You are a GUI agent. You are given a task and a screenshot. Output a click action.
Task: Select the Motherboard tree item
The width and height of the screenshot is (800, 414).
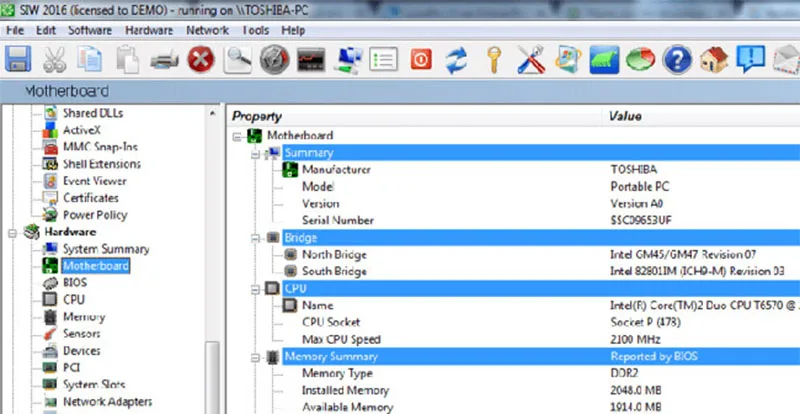pos(96,266)
